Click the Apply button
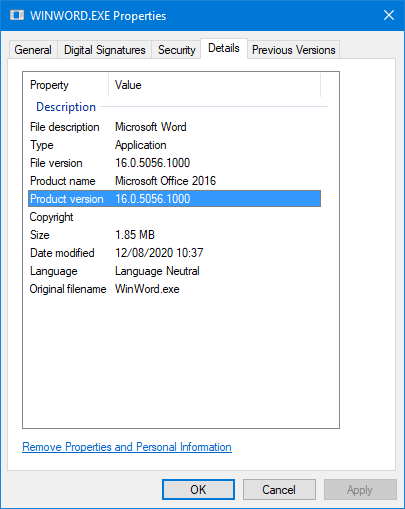405x509 pixels. coord(360,490)
